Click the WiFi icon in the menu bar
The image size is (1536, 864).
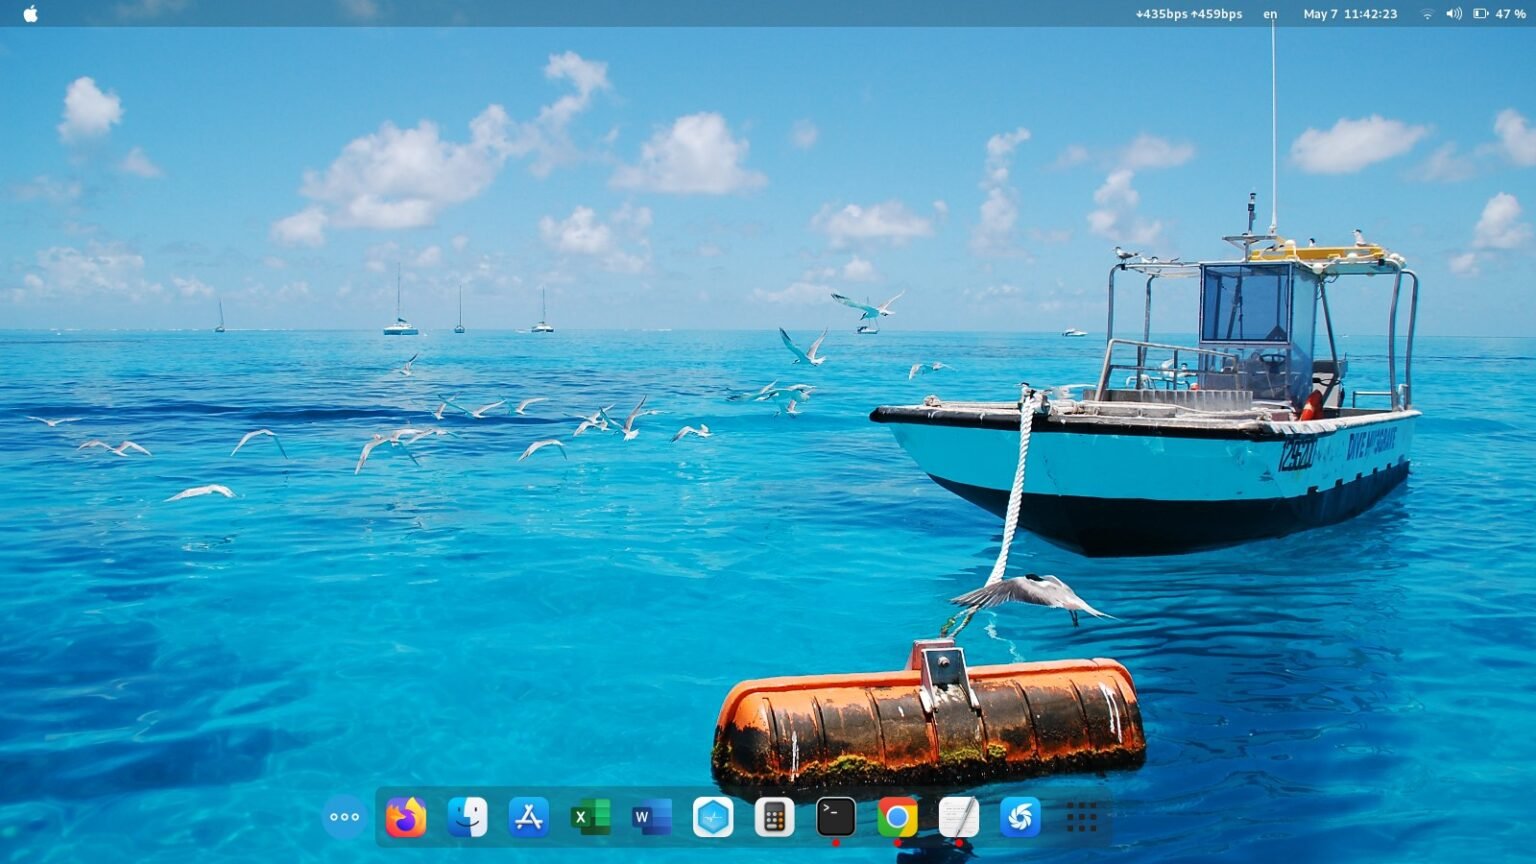coord(1427,14)
